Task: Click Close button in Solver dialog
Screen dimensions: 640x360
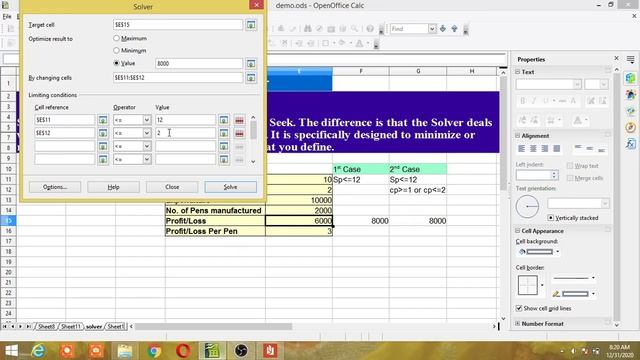Action: tap(172, 187)
